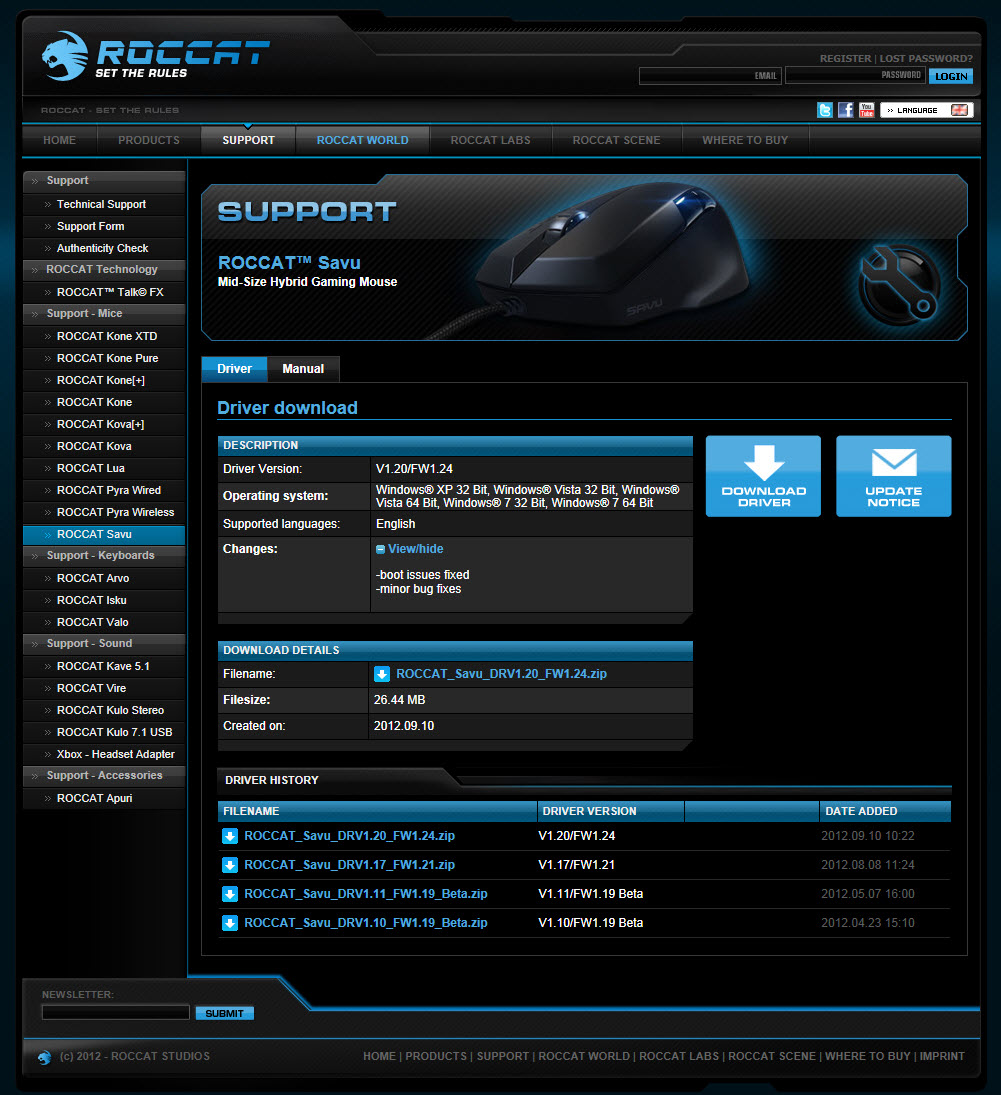Focus the Password input field
The width and height of the screenshot is (1001, 1095).
click(855, 75)
